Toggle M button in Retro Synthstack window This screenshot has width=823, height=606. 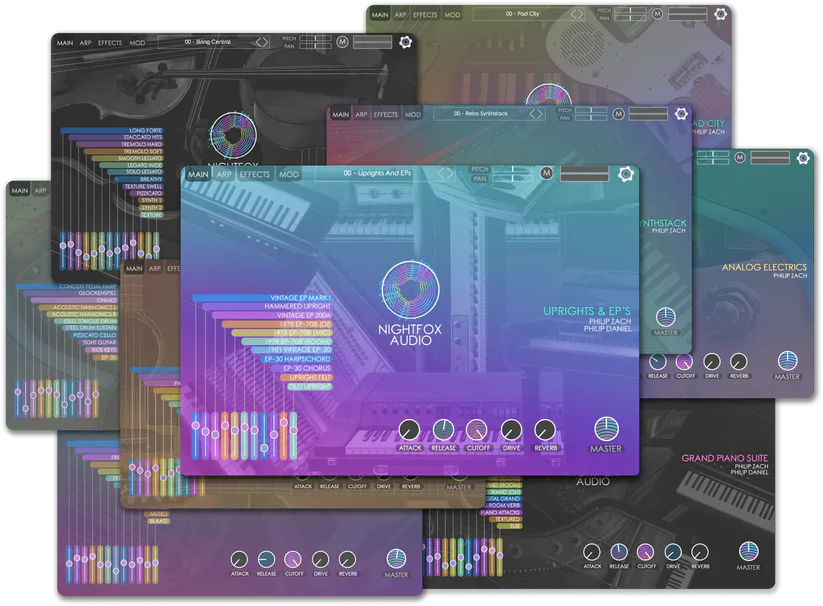(618, 113)
